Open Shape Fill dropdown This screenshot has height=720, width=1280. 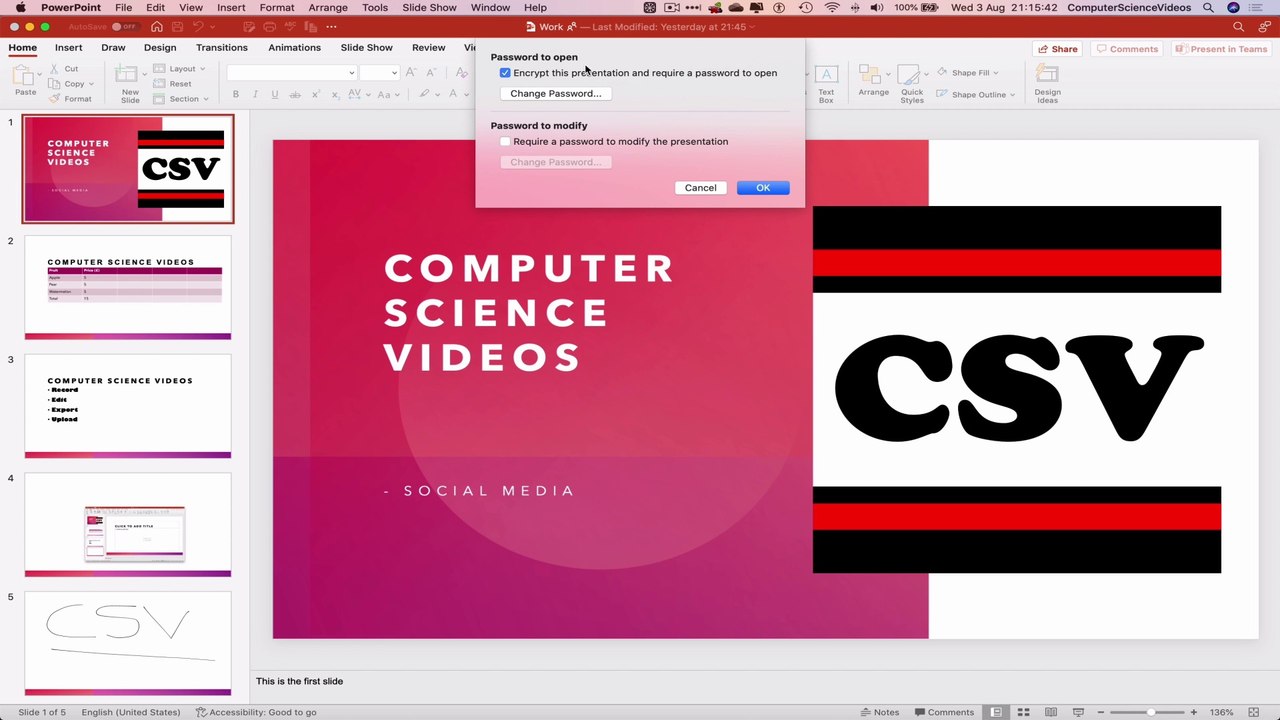[x=968, y=73]
